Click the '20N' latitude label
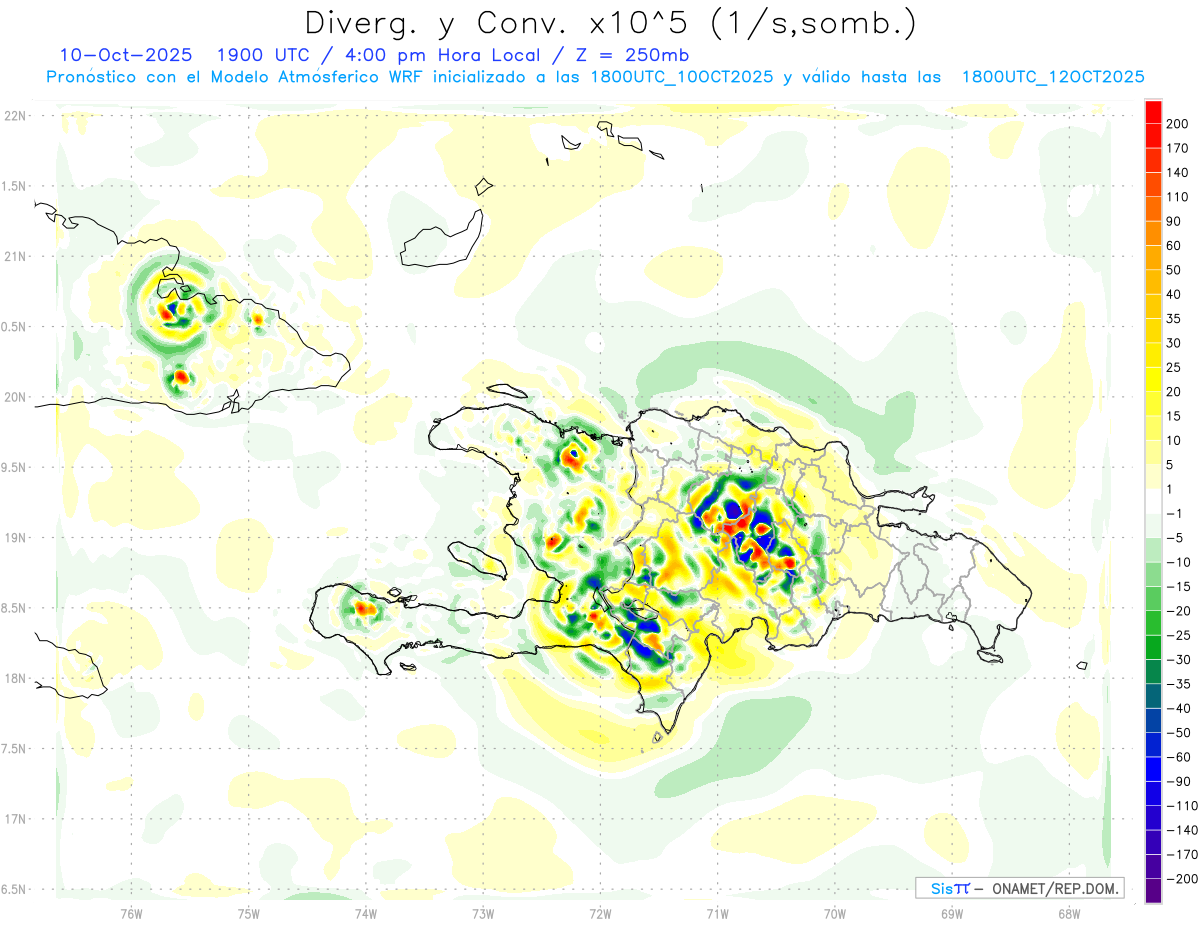Viewport: 1200px width, 927px height. 14,397
